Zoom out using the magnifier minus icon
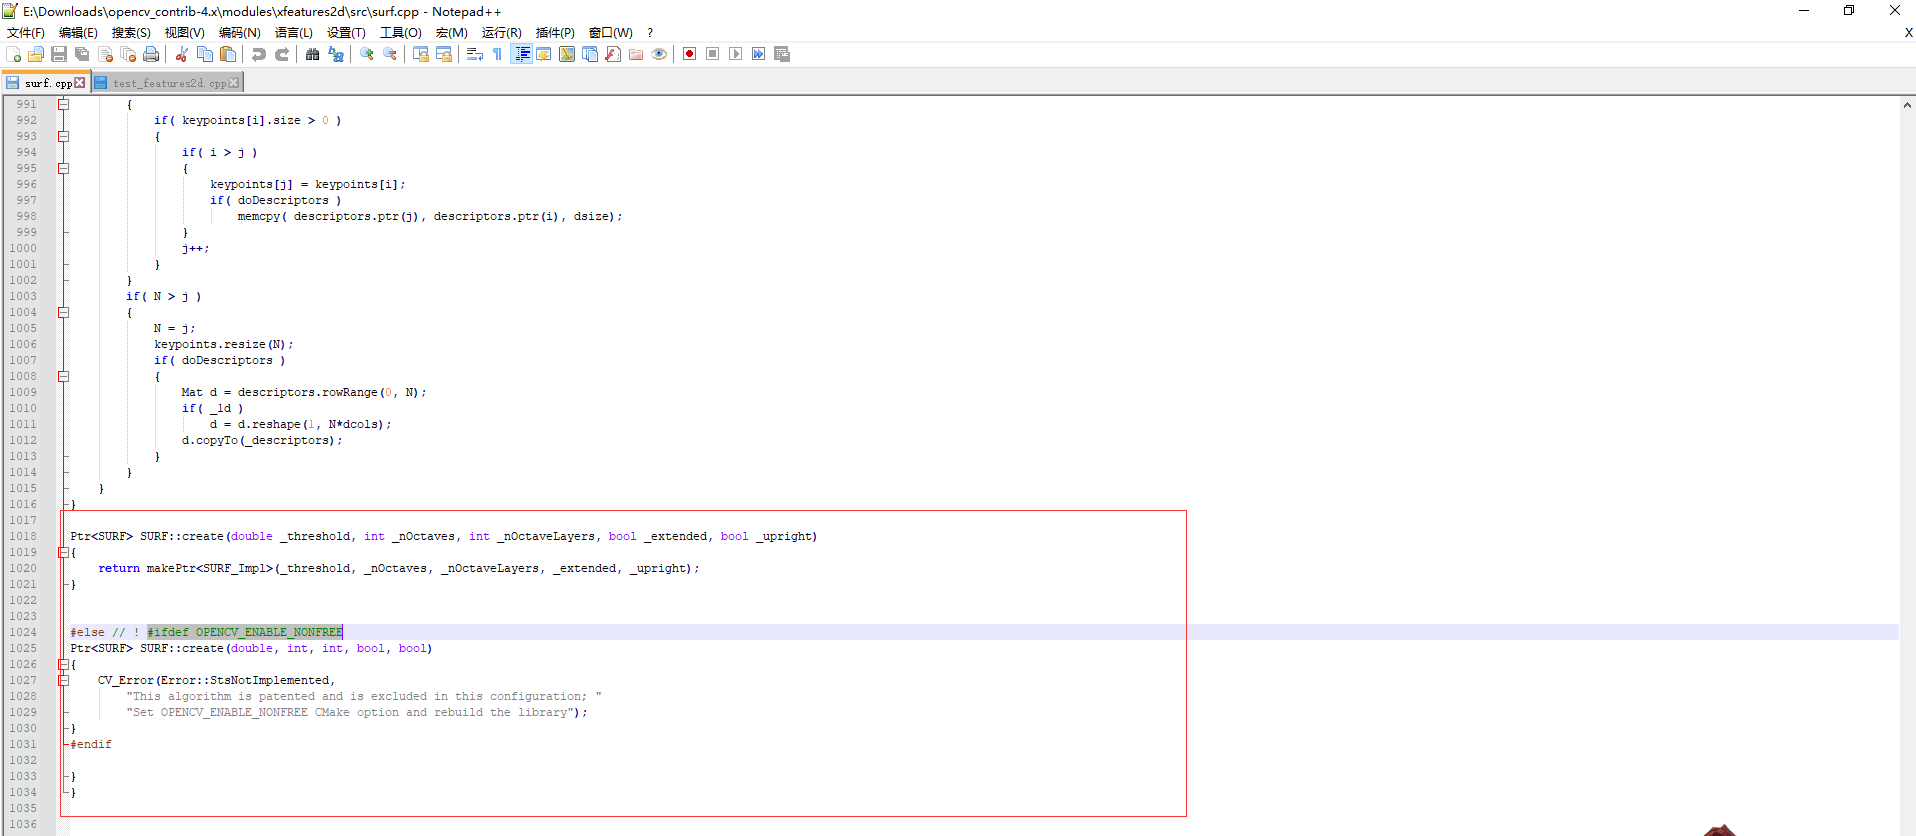The image size is (1916, 836). point(390,54)
